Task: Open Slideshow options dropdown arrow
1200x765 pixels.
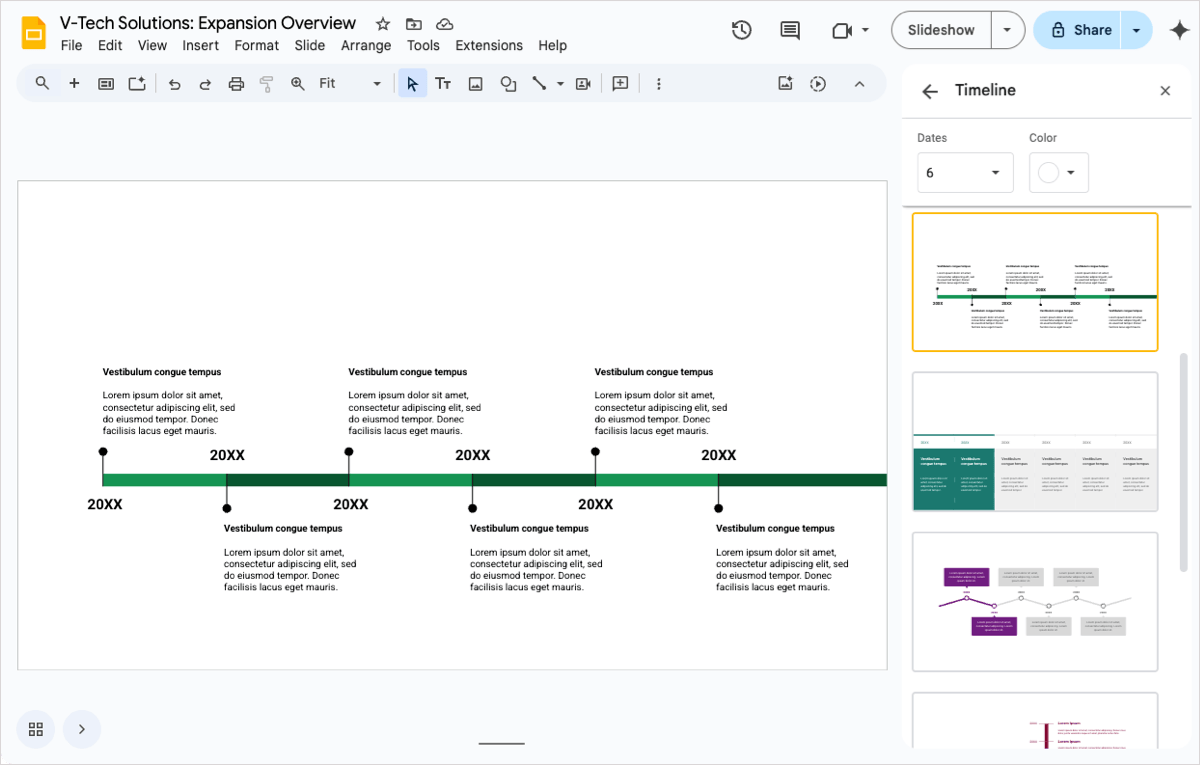Action: pos(1007,30)
